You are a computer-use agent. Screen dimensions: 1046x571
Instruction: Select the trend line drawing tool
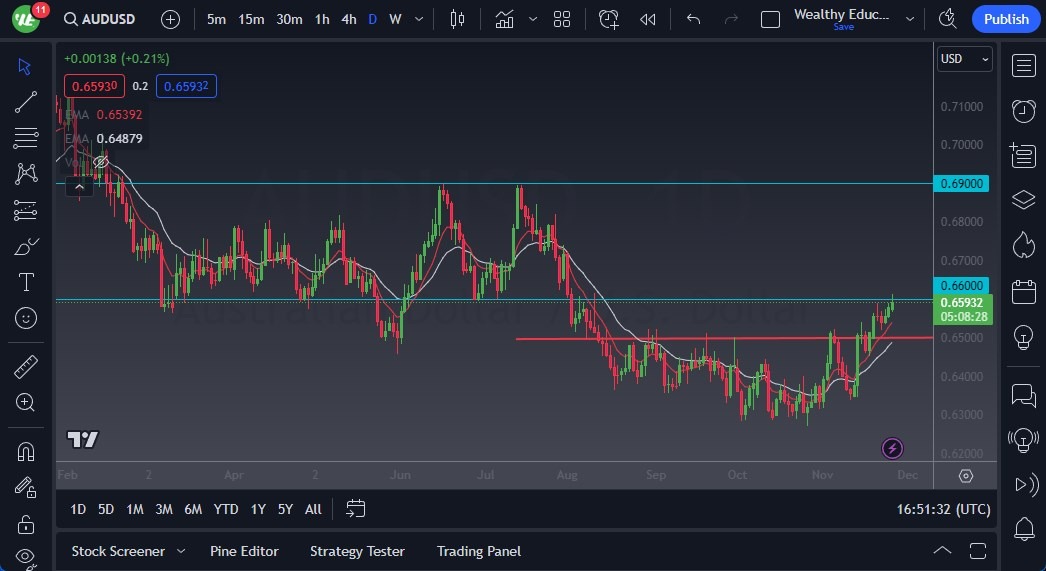(x=27, y=102)
